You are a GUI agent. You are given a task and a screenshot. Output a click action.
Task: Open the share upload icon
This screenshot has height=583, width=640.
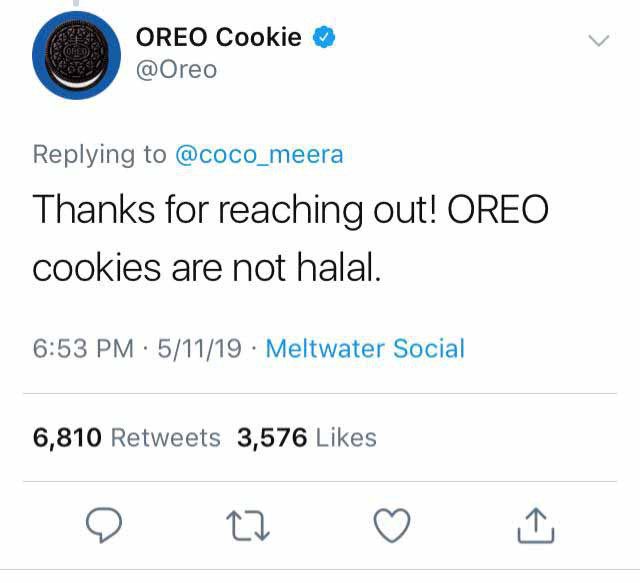pyautogui.click(x=536, y=525)
